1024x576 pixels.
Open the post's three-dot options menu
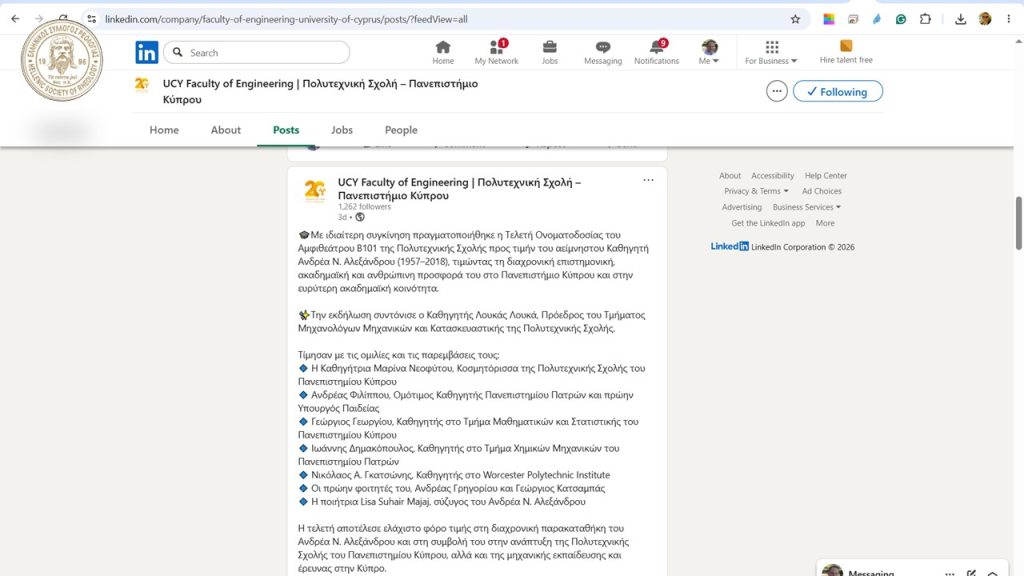click(x=648, y=180)
